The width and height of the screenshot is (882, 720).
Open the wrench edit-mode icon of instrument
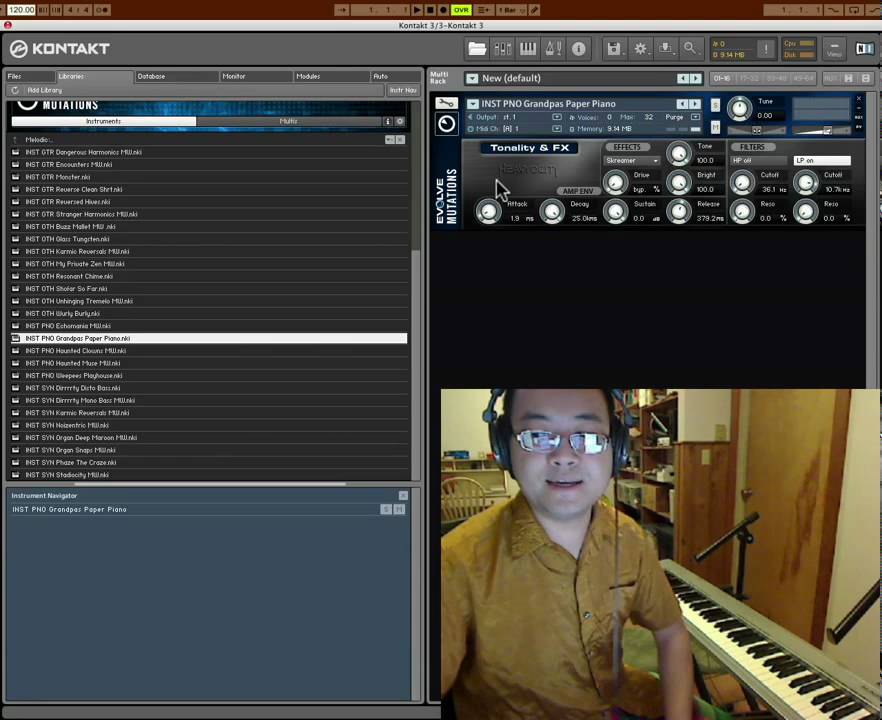tap(447, 103)
